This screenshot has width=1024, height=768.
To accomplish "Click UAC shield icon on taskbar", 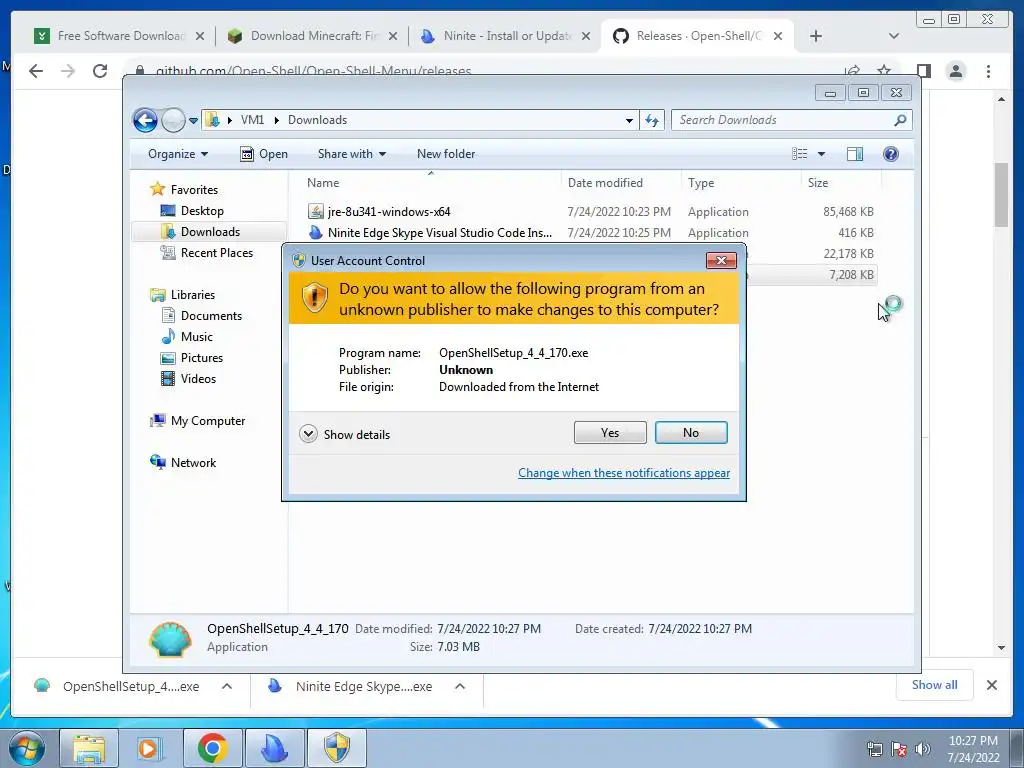I will (337, 748).
